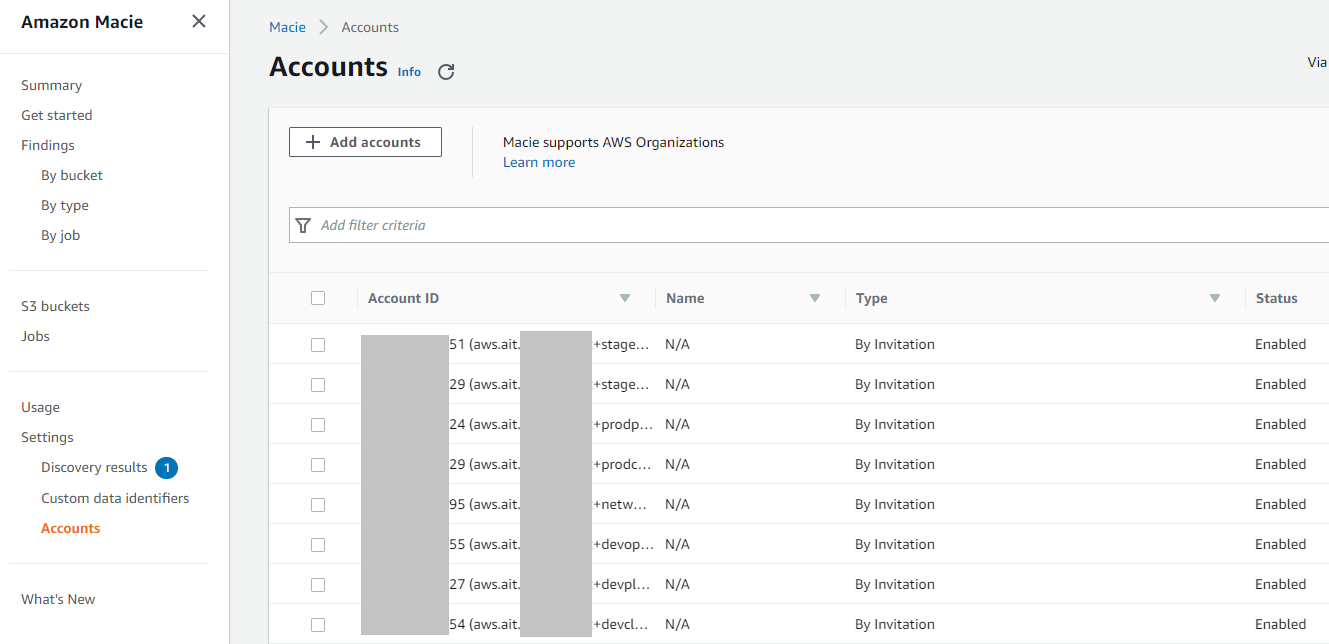This screenshot has width=1329, height=644.
Task: Sort by Name column arrow
Action: (815, 298)
